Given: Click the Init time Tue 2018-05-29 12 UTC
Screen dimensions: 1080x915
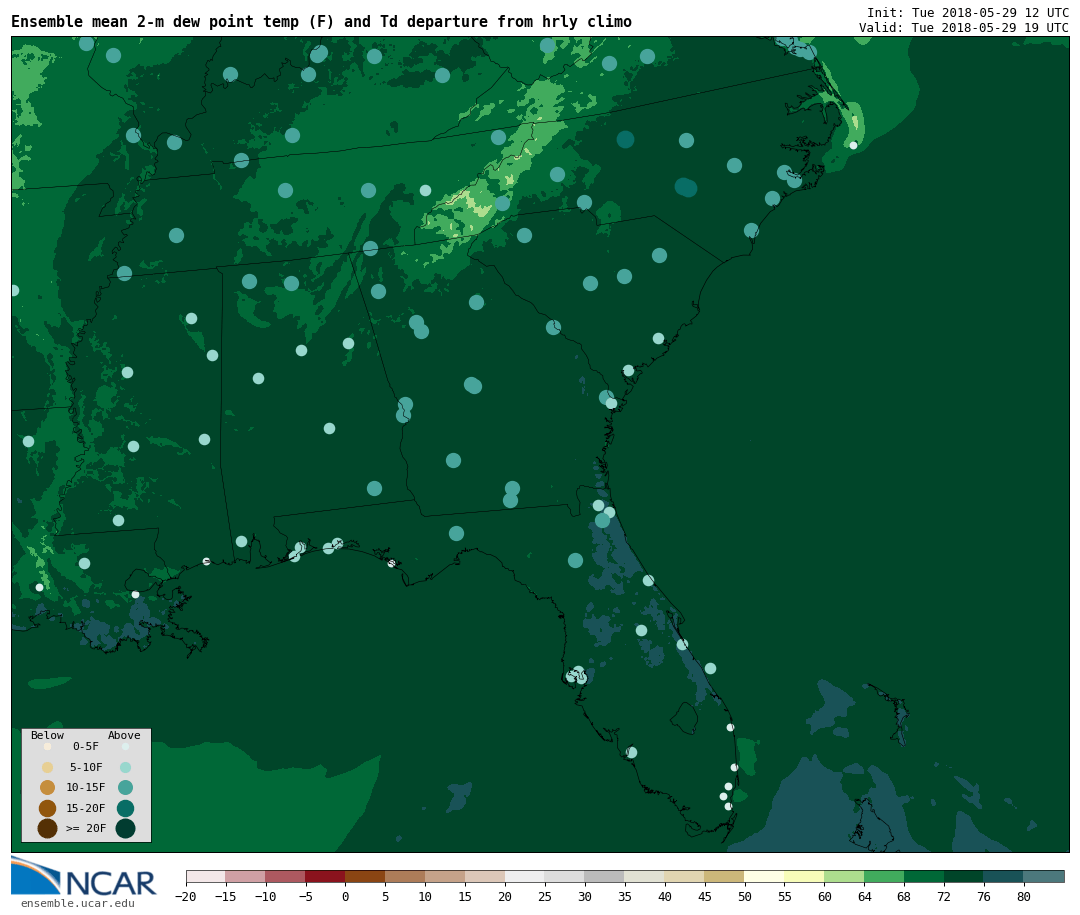Looking at the screenshot, I should click(968, 12).
